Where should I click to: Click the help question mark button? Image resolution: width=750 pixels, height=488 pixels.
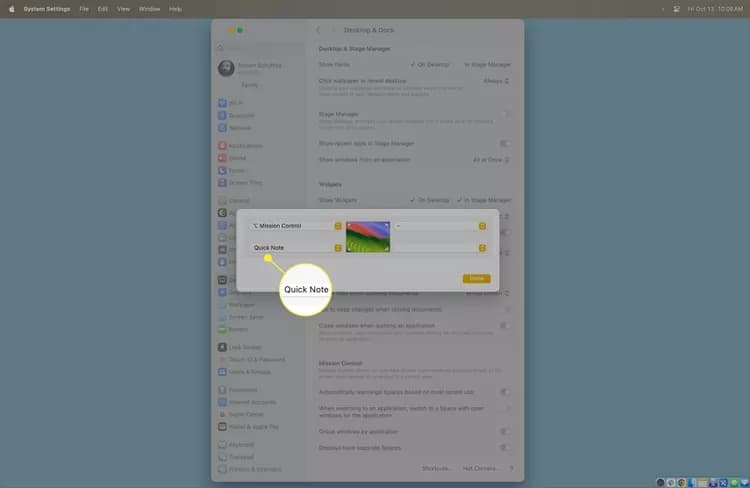click(x=511, y=468)
